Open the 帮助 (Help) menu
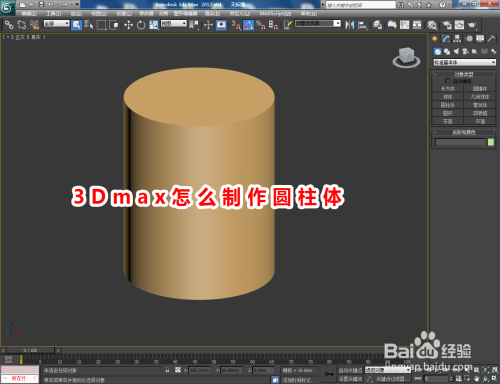The image size is (500, 384). 308,14
